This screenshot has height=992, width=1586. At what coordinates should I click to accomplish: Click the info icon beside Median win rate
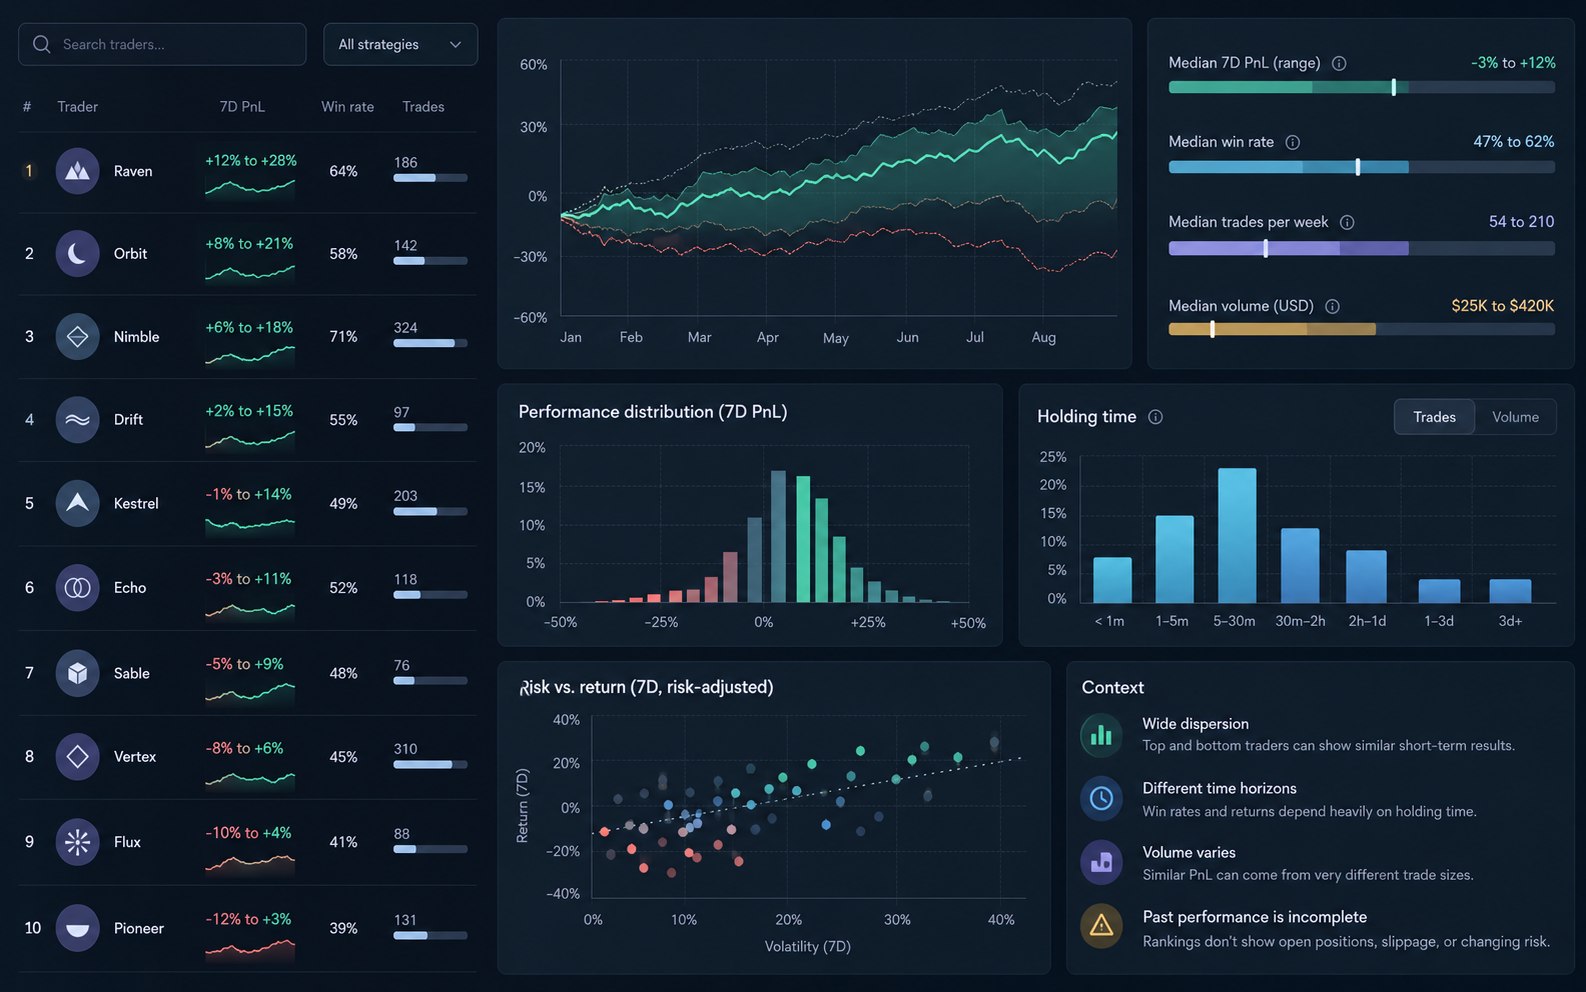tap(1292, 142)
